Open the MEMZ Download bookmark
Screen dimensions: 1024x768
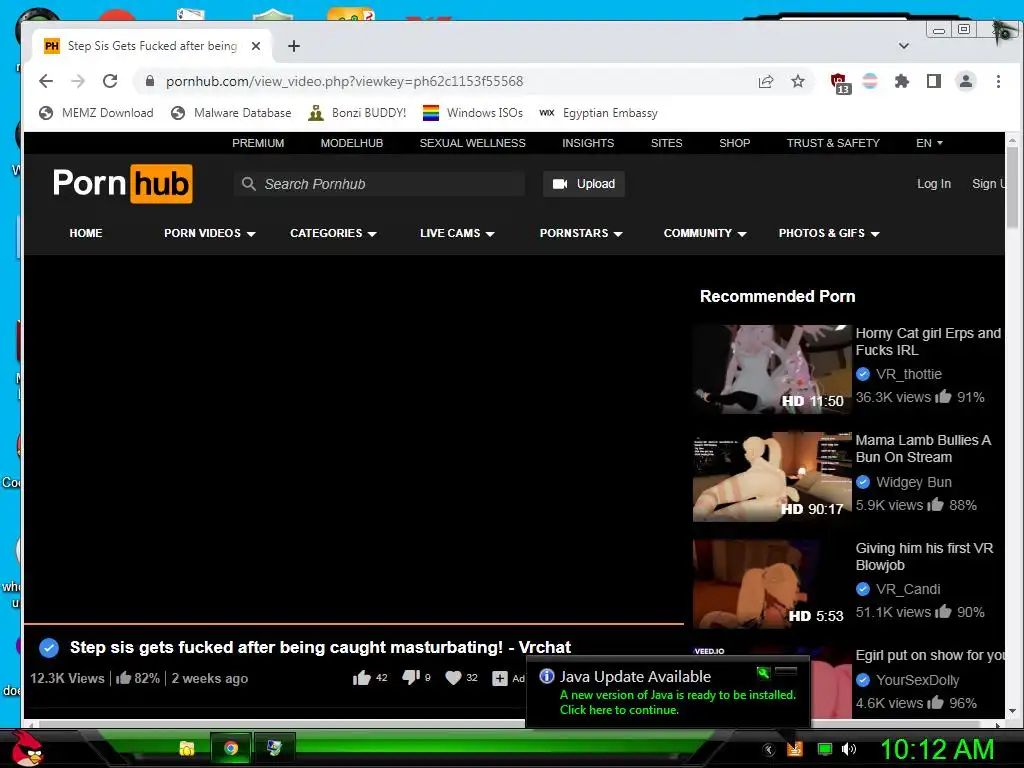click(x=96, y=113)
